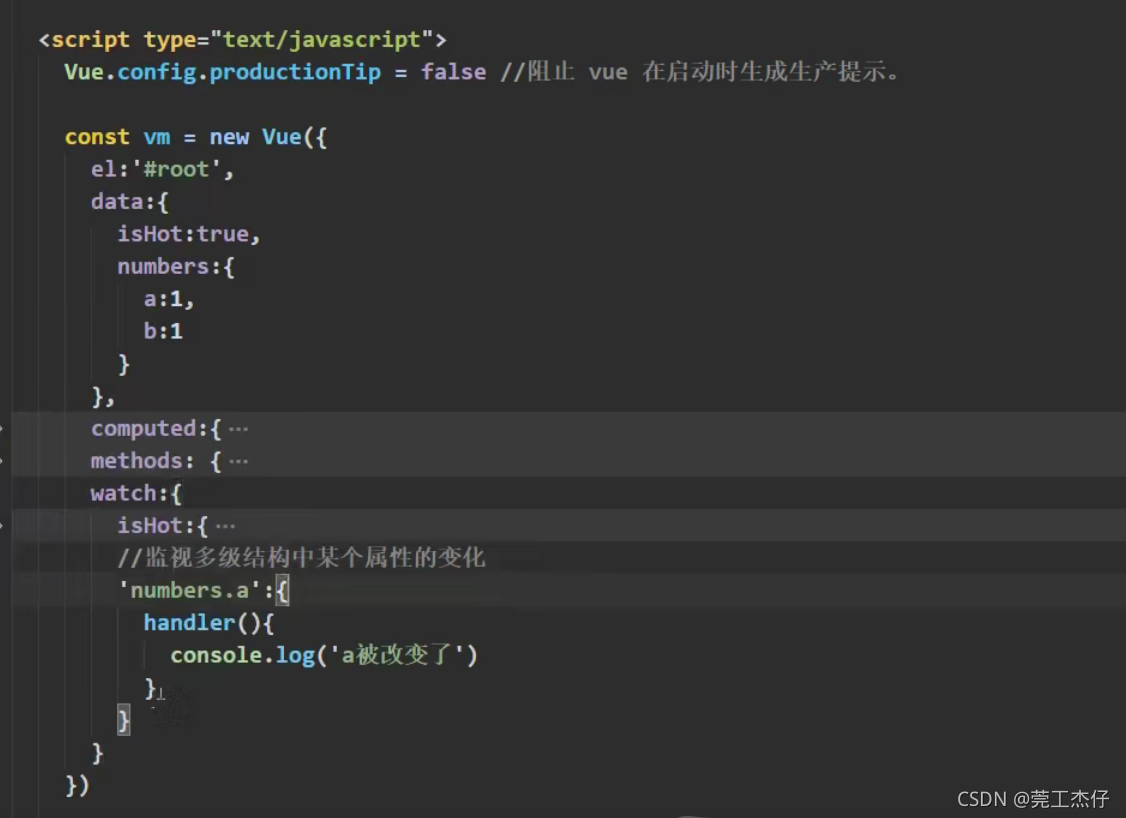Click the "methods" property name
Image resolution: width=1126 pixels, height=818 pixels.
point(136,461)
